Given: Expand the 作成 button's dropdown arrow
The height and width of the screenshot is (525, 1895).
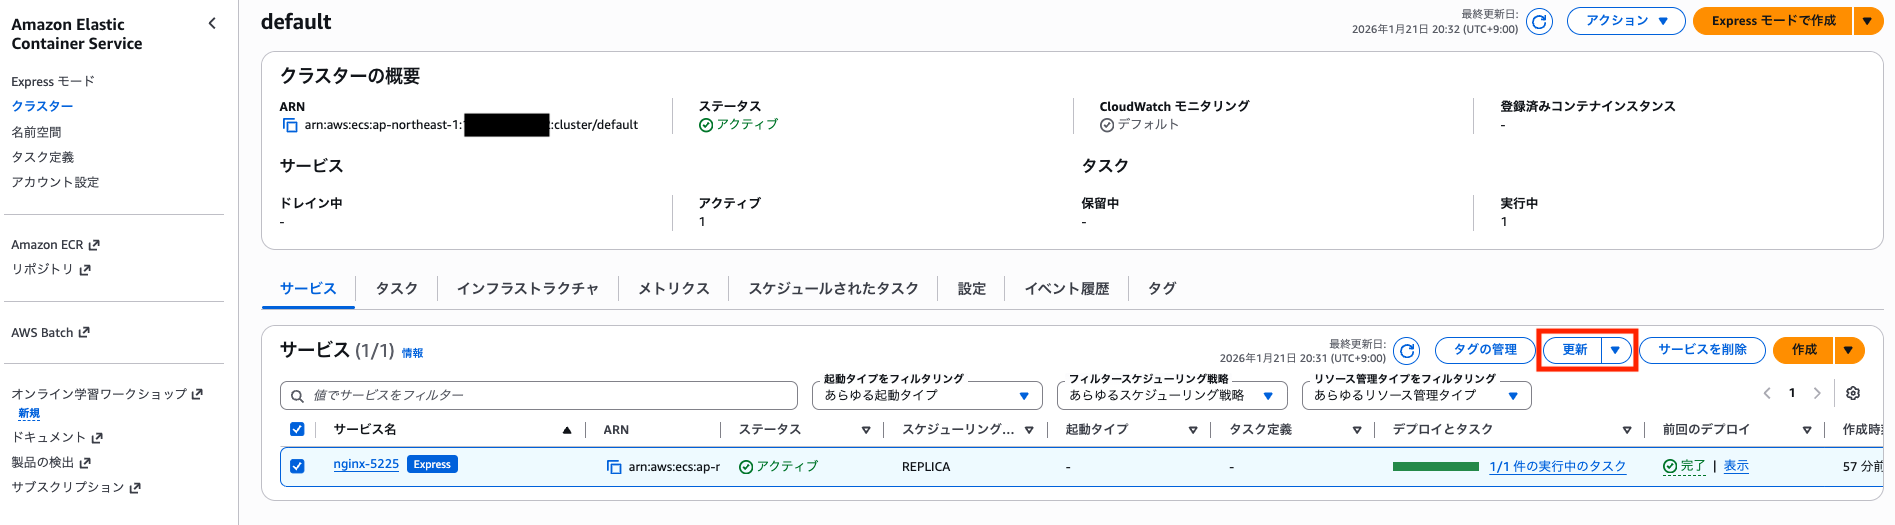Looking at the screenshot, I should pyautogui.click(x=1849, y=350).
